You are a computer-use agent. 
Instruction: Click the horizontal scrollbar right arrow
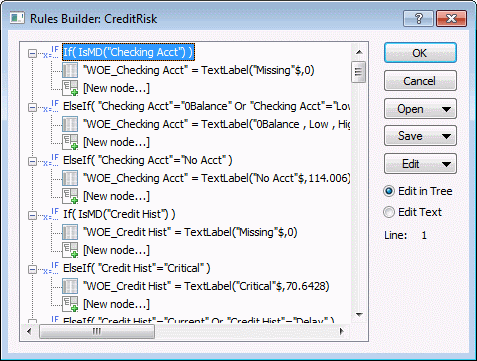(341, 331)
